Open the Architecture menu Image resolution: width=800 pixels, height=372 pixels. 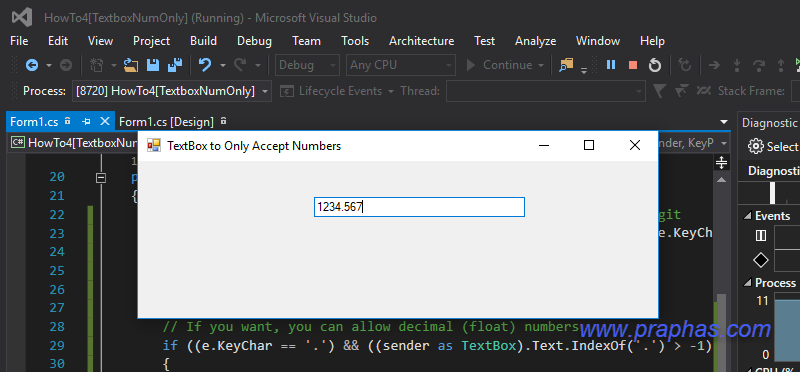tap(421, 41)
